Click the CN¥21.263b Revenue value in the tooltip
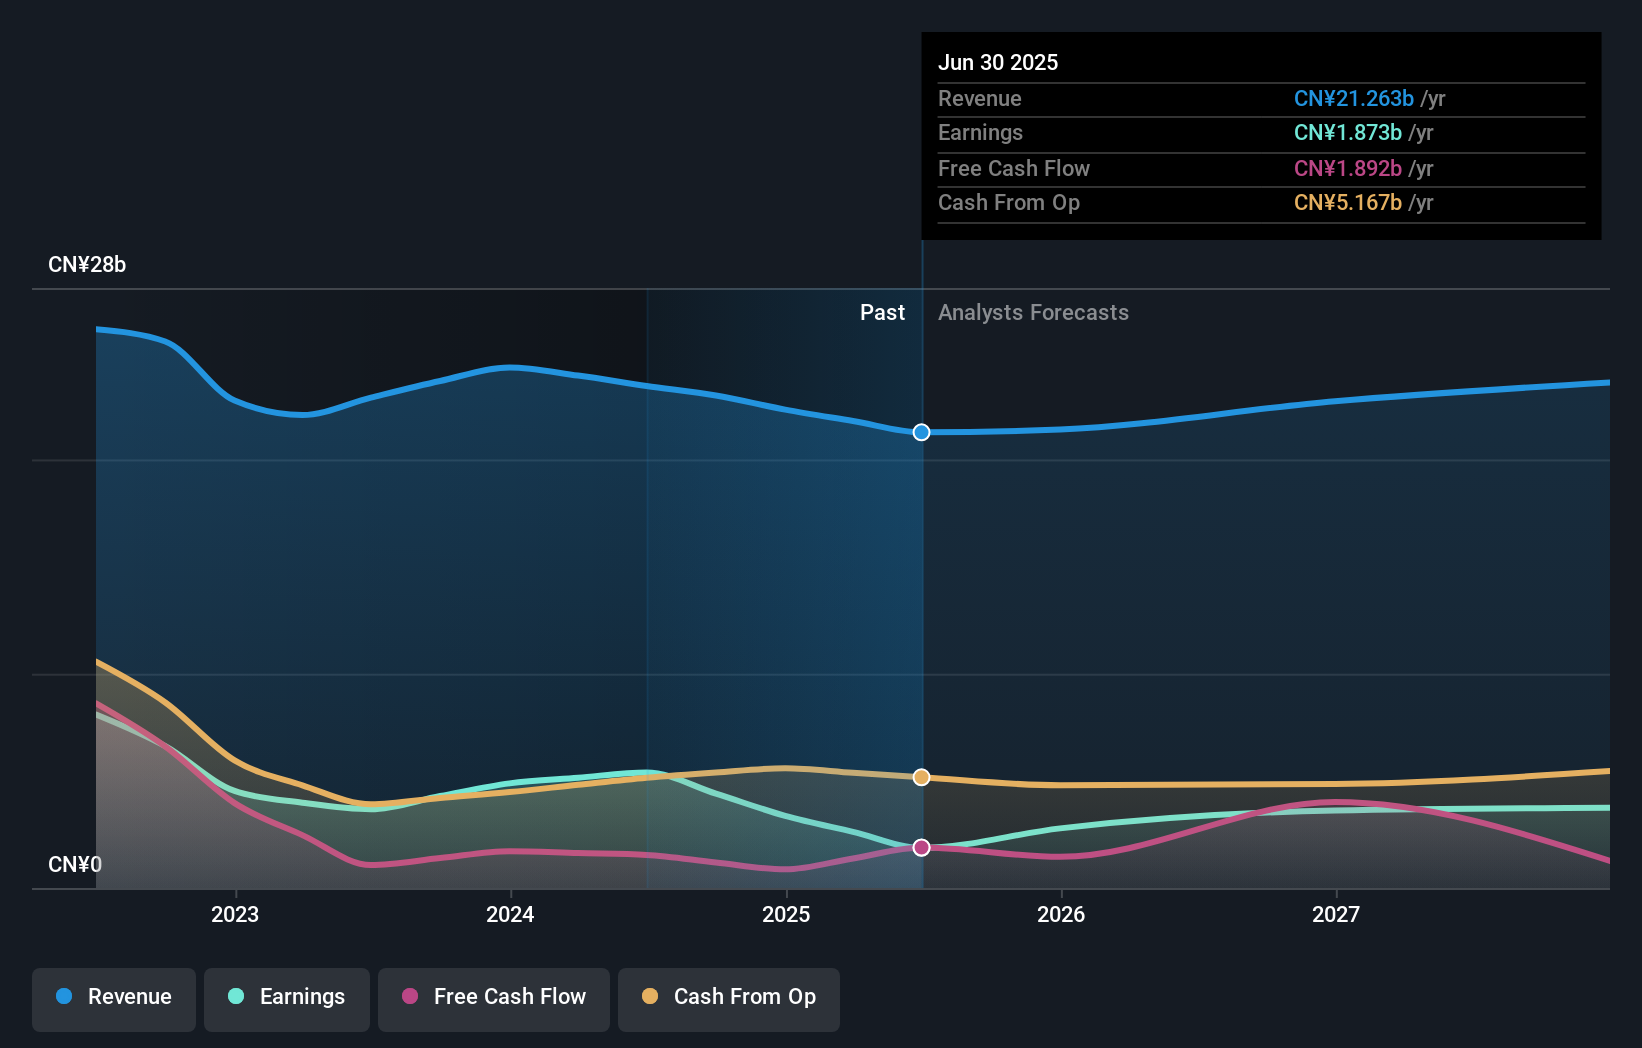Screen dimensions: 1642x1048 1353,99
